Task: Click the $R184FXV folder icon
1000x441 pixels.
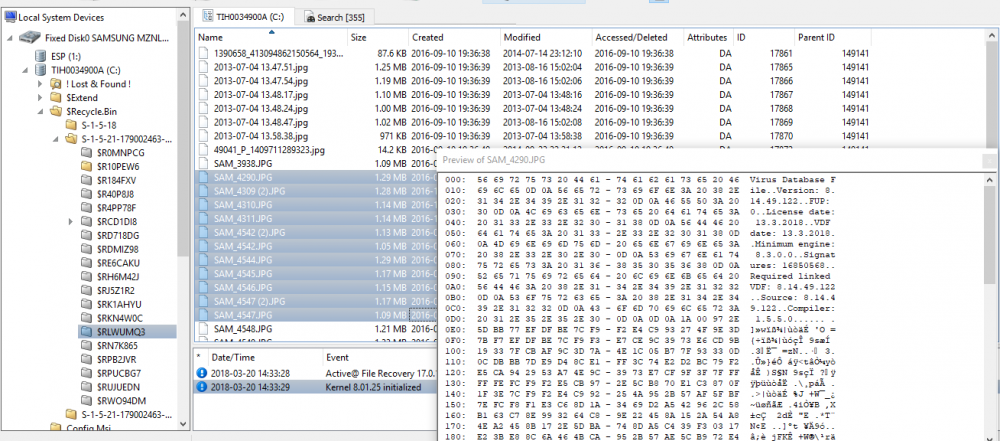Action: (x=87, y=181)
